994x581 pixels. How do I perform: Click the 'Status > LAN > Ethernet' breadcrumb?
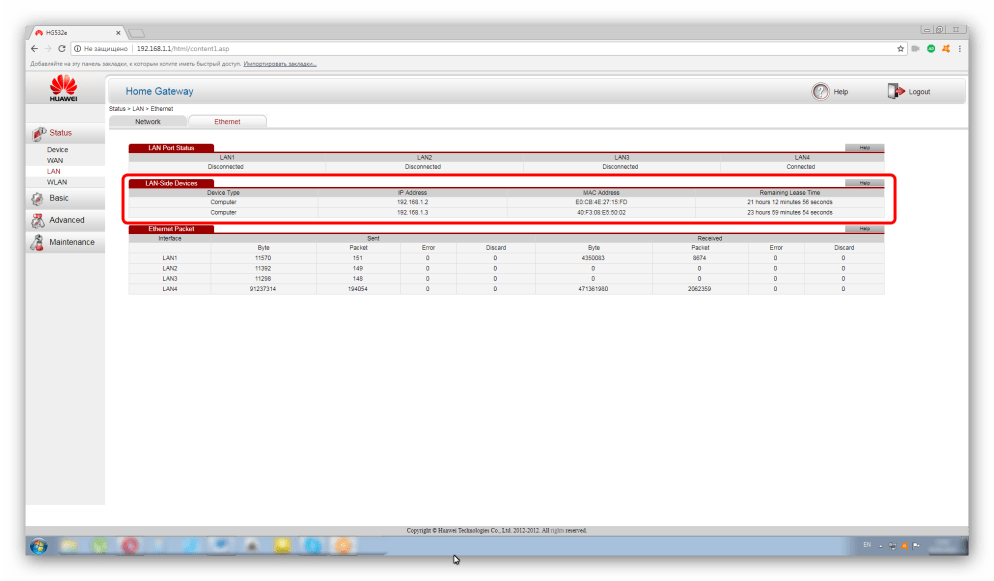pyautogui.click(x=141, y=109)
